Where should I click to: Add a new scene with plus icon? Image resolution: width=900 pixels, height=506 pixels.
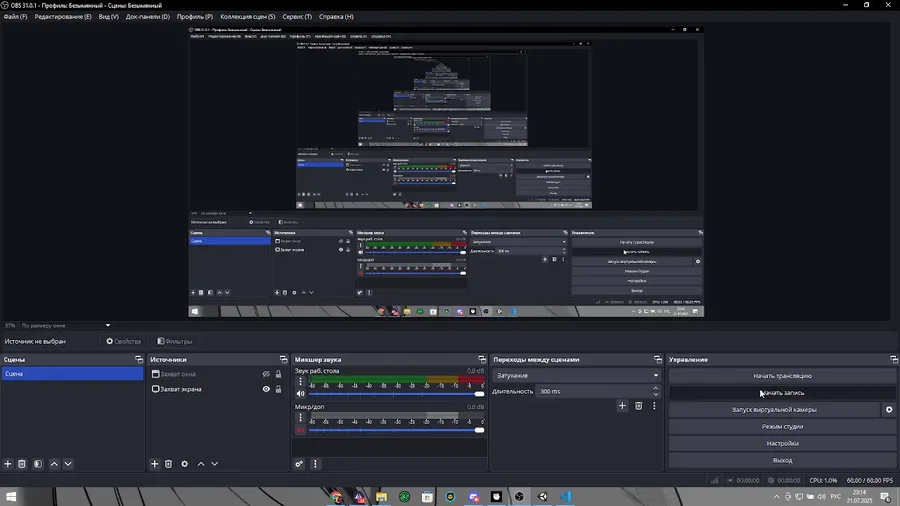click(8, 464)
